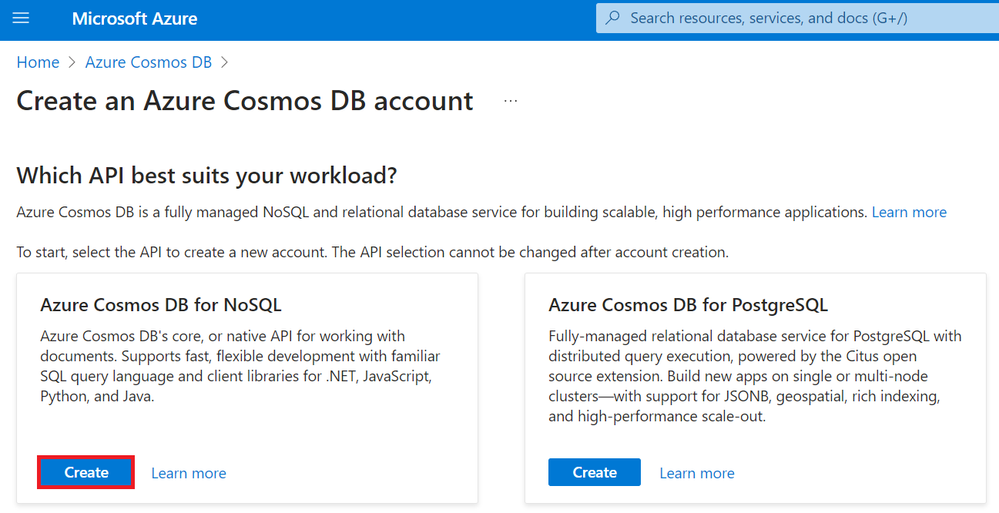Open the hamburger portal menu
The width and height of the screenshot is (999, 513).
tap(21, 18)
